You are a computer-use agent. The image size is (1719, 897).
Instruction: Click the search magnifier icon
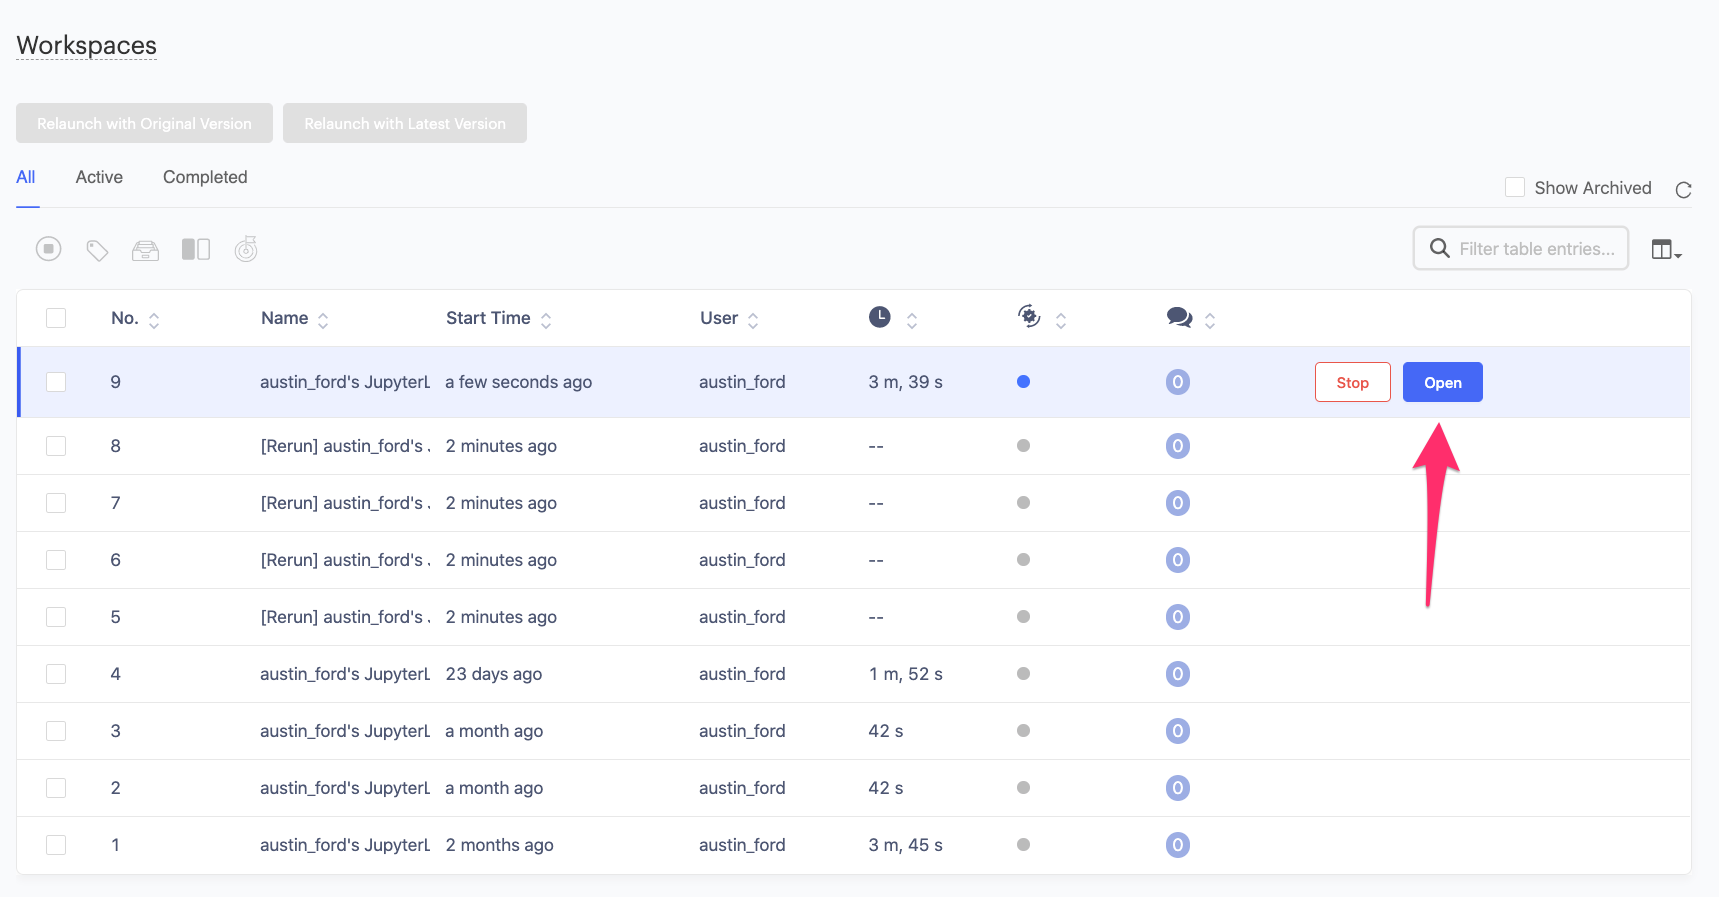tap(1440, 248)
